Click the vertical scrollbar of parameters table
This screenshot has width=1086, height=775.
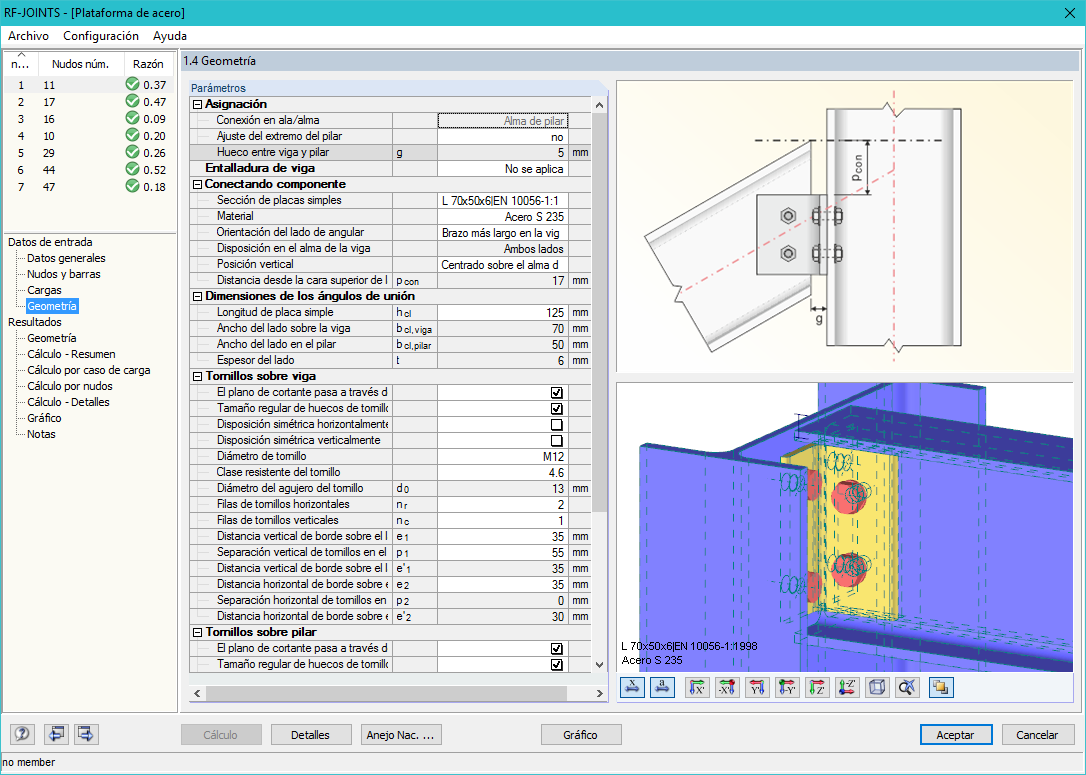coord(599,312)
